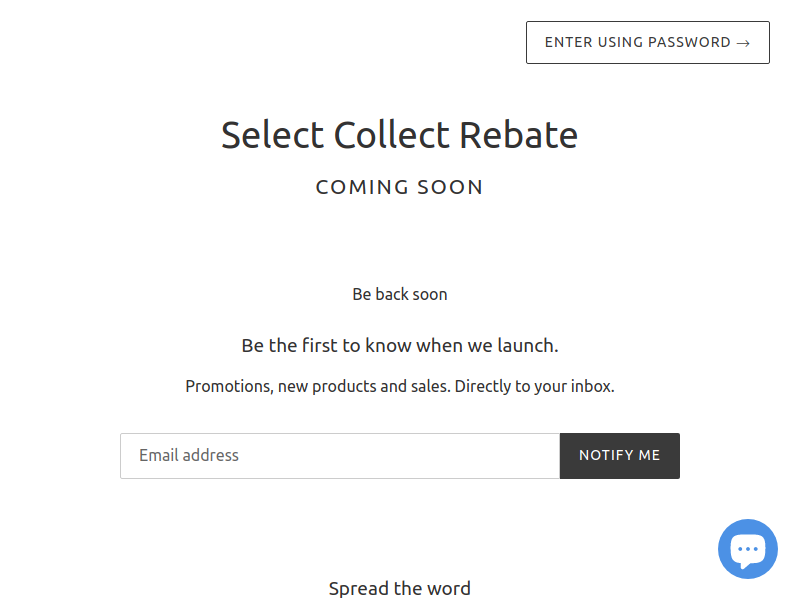Click the Email address placeholder text
The image size is (800, 600).
click(189, 456)
